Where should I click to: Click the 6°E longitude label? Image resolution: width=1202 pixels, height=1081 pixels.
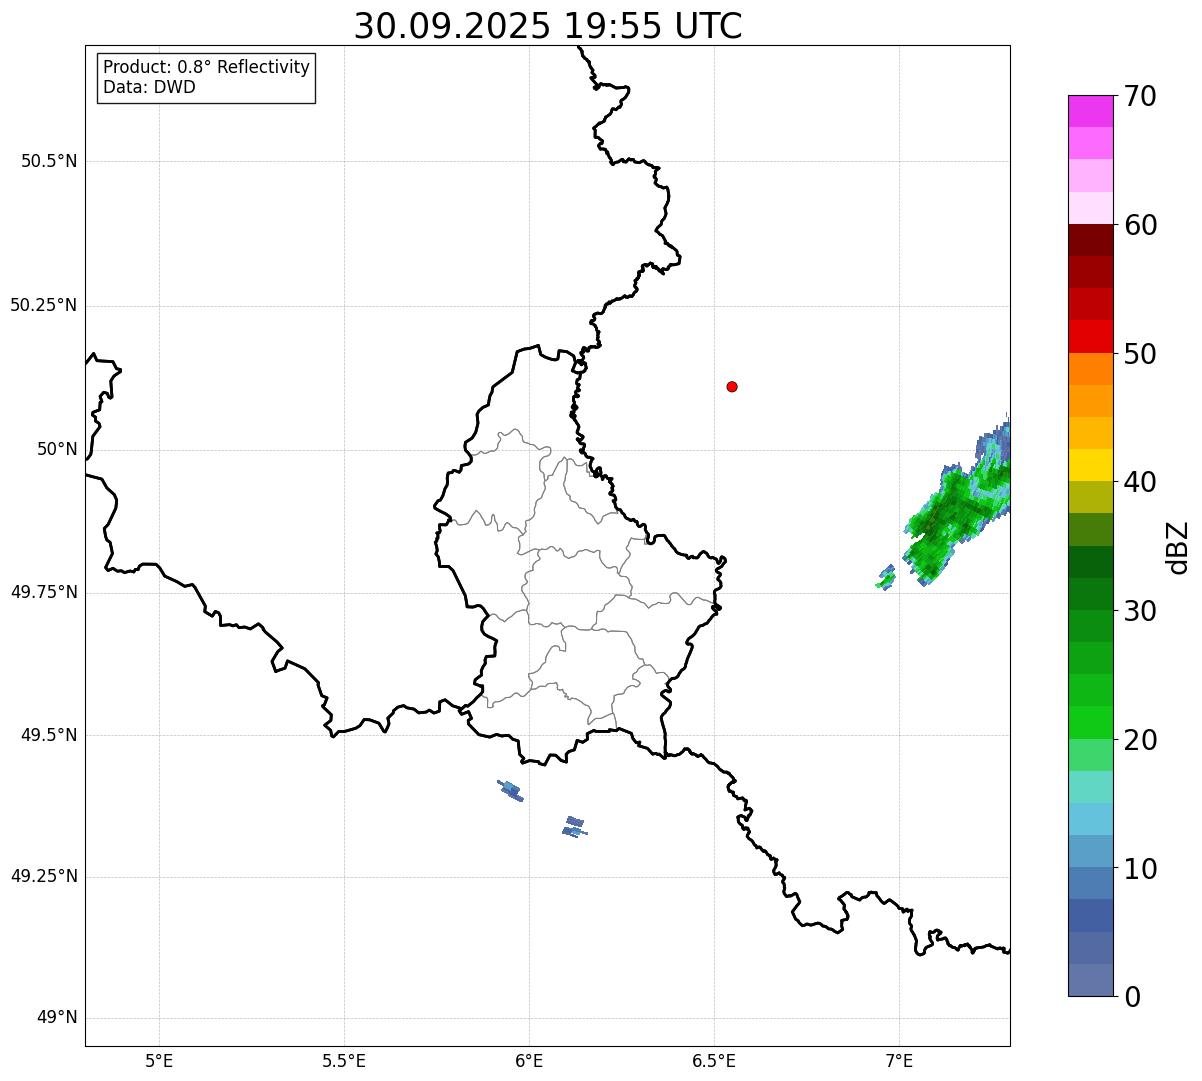pos(529,1060)
